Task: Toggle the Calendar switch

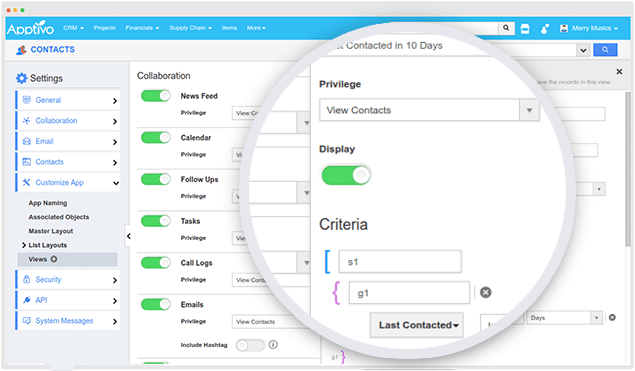Action: coord(156,137)
